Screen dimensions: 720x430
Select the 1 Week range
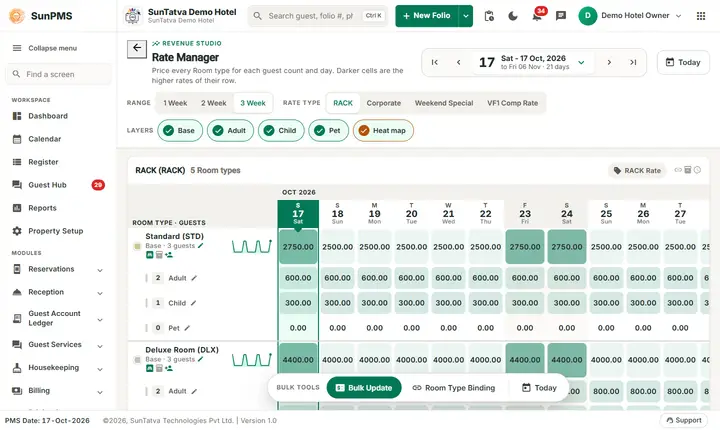(x=175, y=103)
